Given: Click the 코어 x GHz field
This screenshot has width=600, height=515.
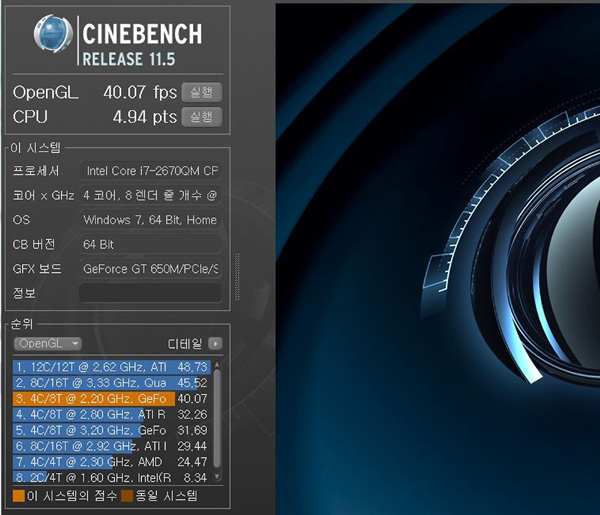Looking at the screenshot, I should pyautogui.click(x=150, y=195).
